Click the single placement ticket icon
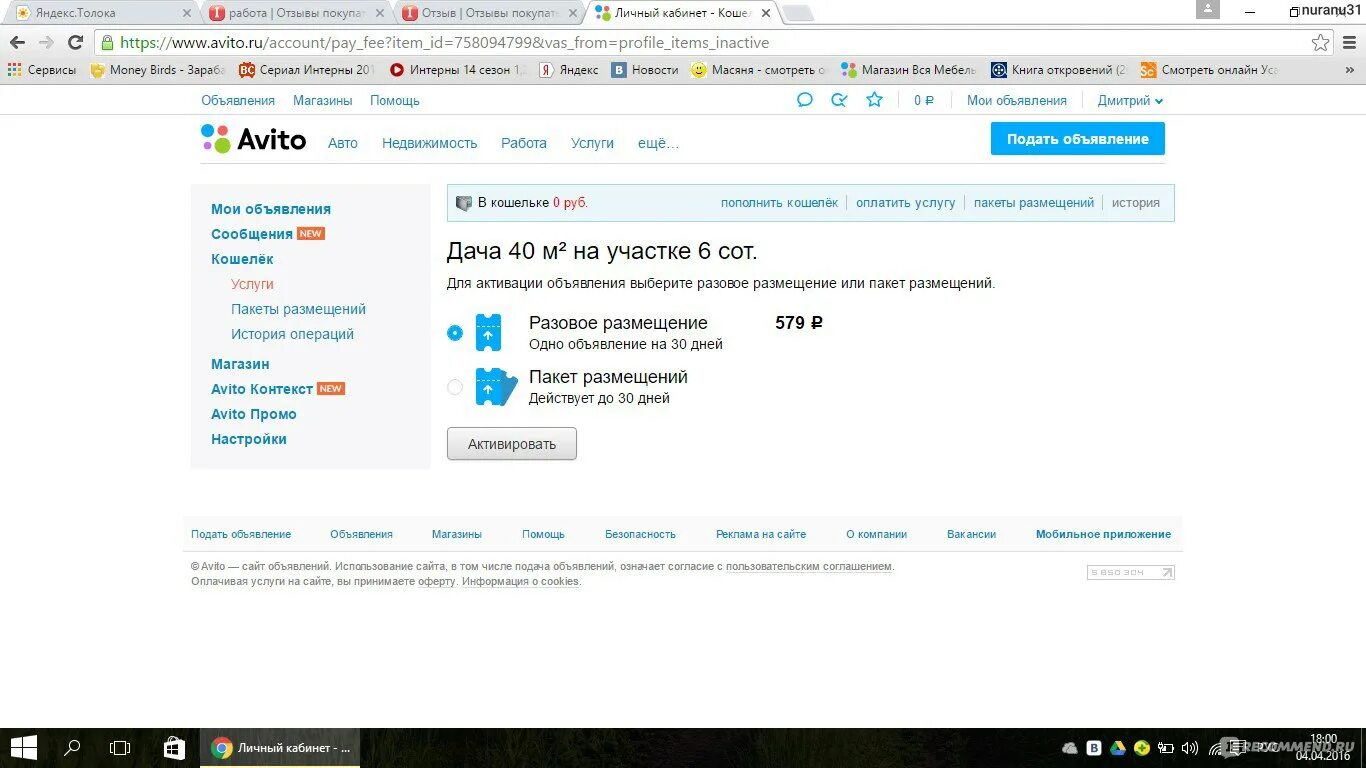 point(488,333)
